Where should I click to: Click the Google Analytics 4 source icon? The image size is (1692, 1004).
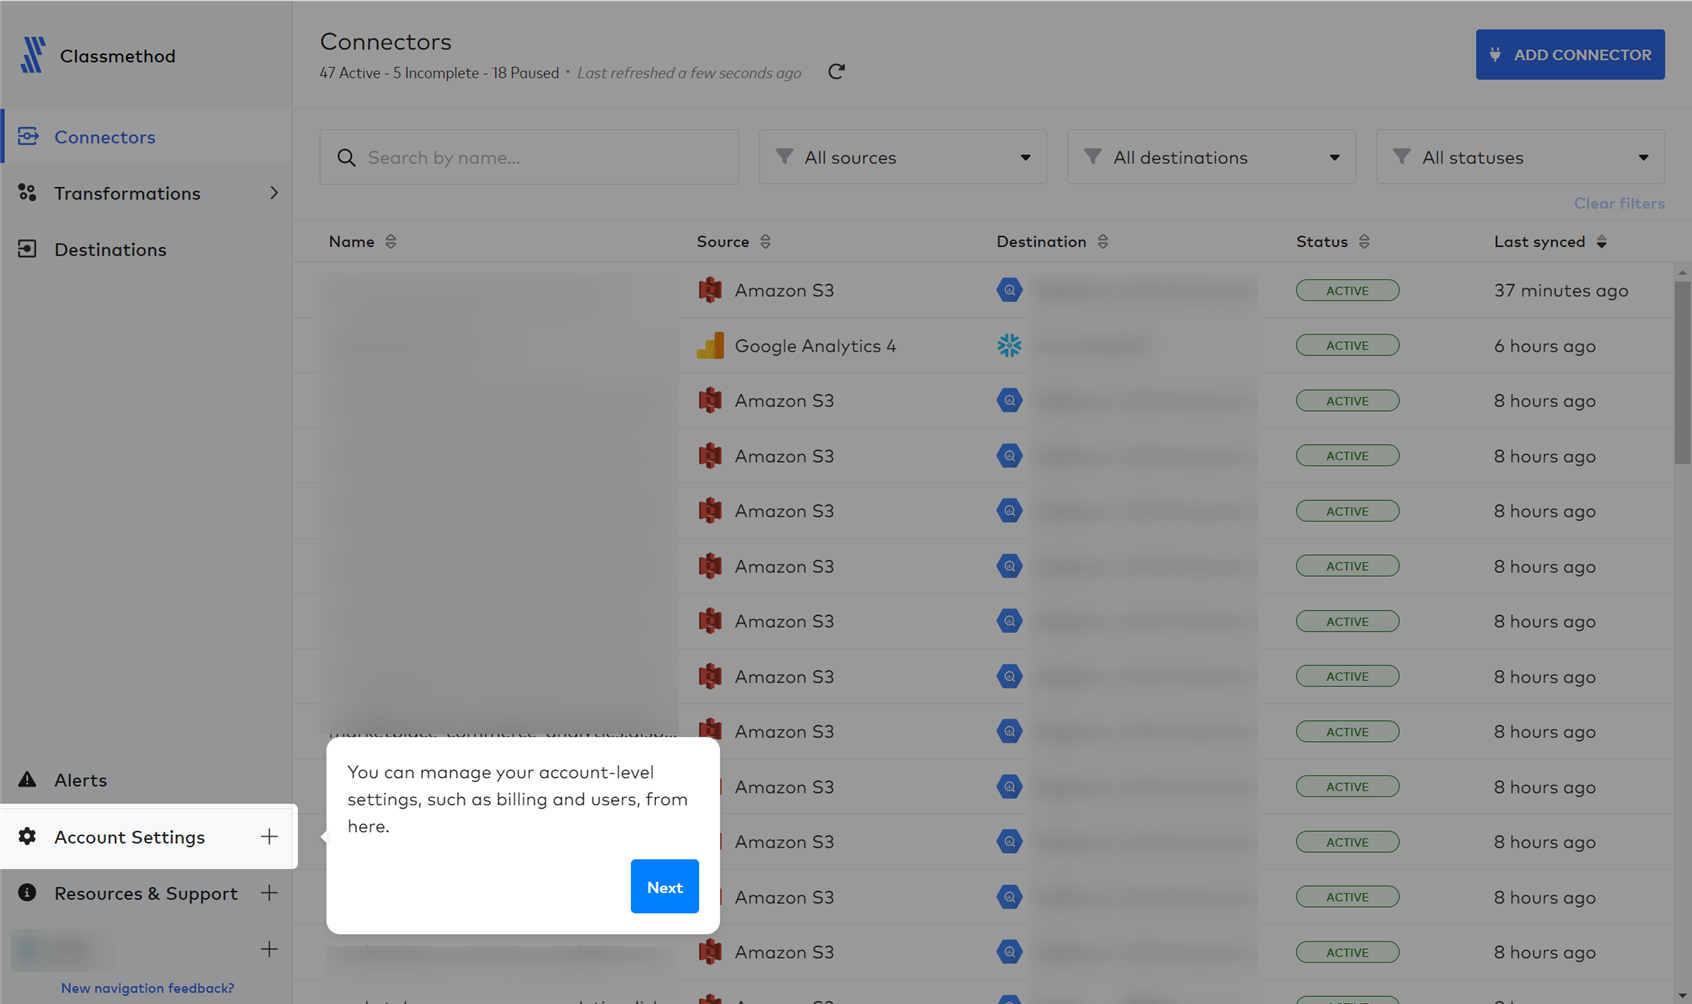pyautogui.click(x=710, y=346)
